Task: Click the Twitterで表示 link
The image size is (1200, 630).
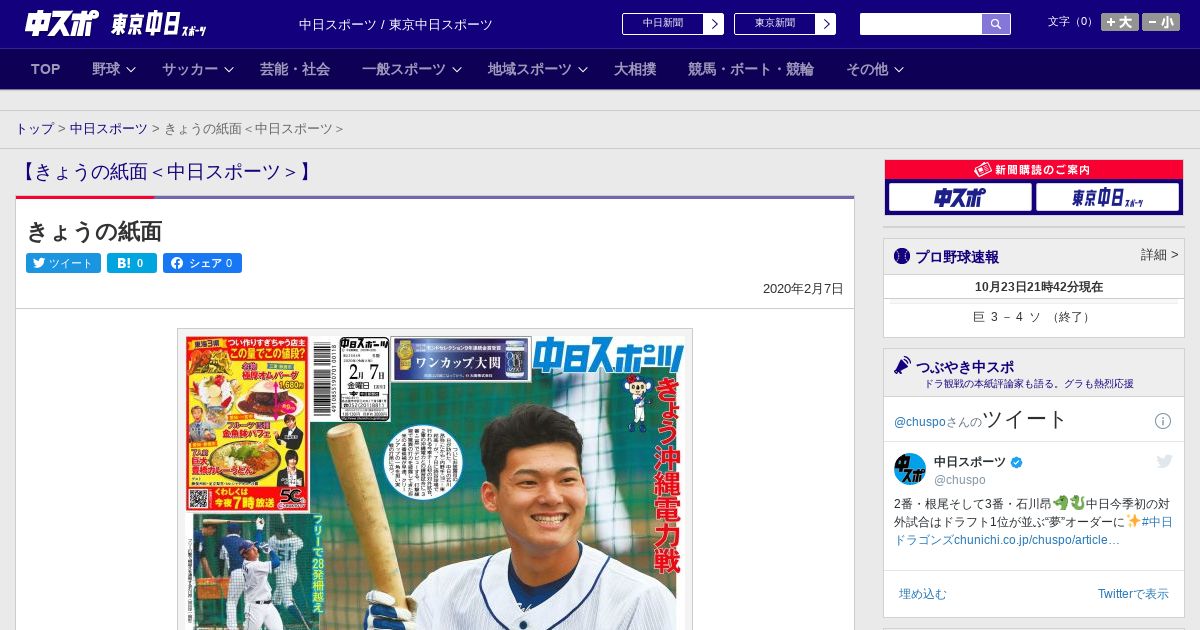Action: (1133, 594)
